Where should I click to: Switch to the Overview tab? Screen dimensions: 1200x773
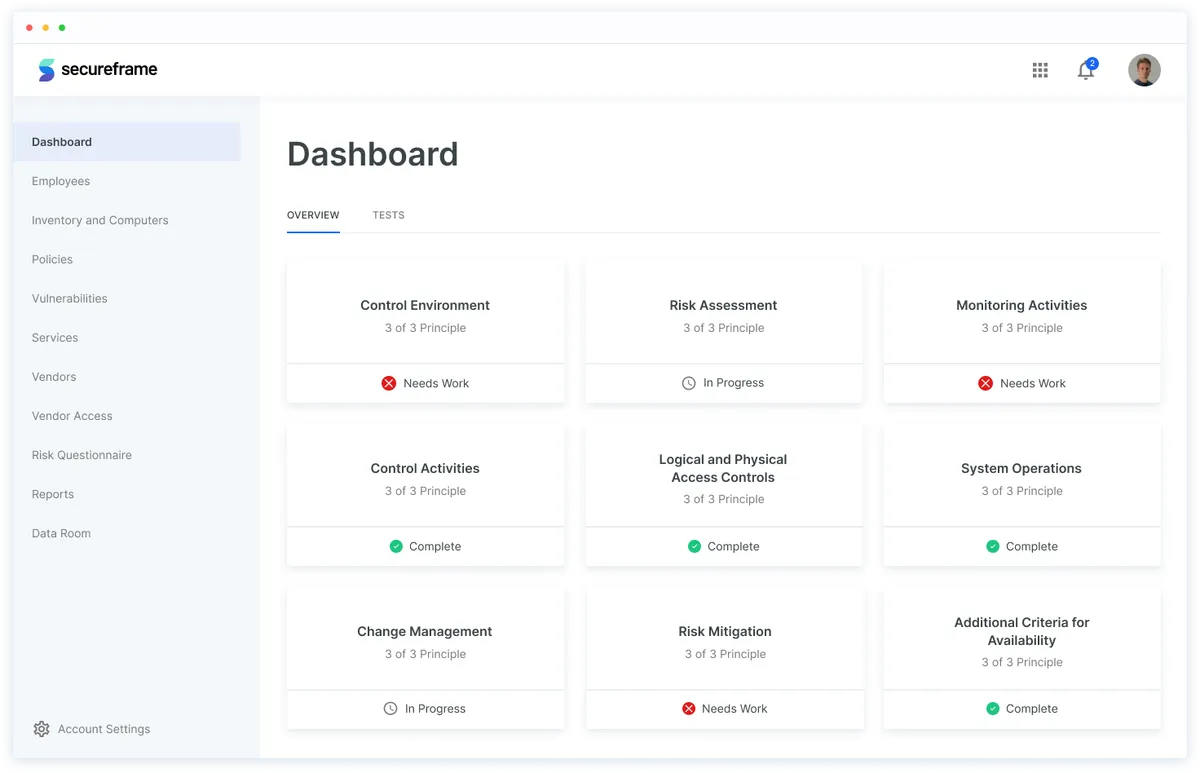[313, 215]
